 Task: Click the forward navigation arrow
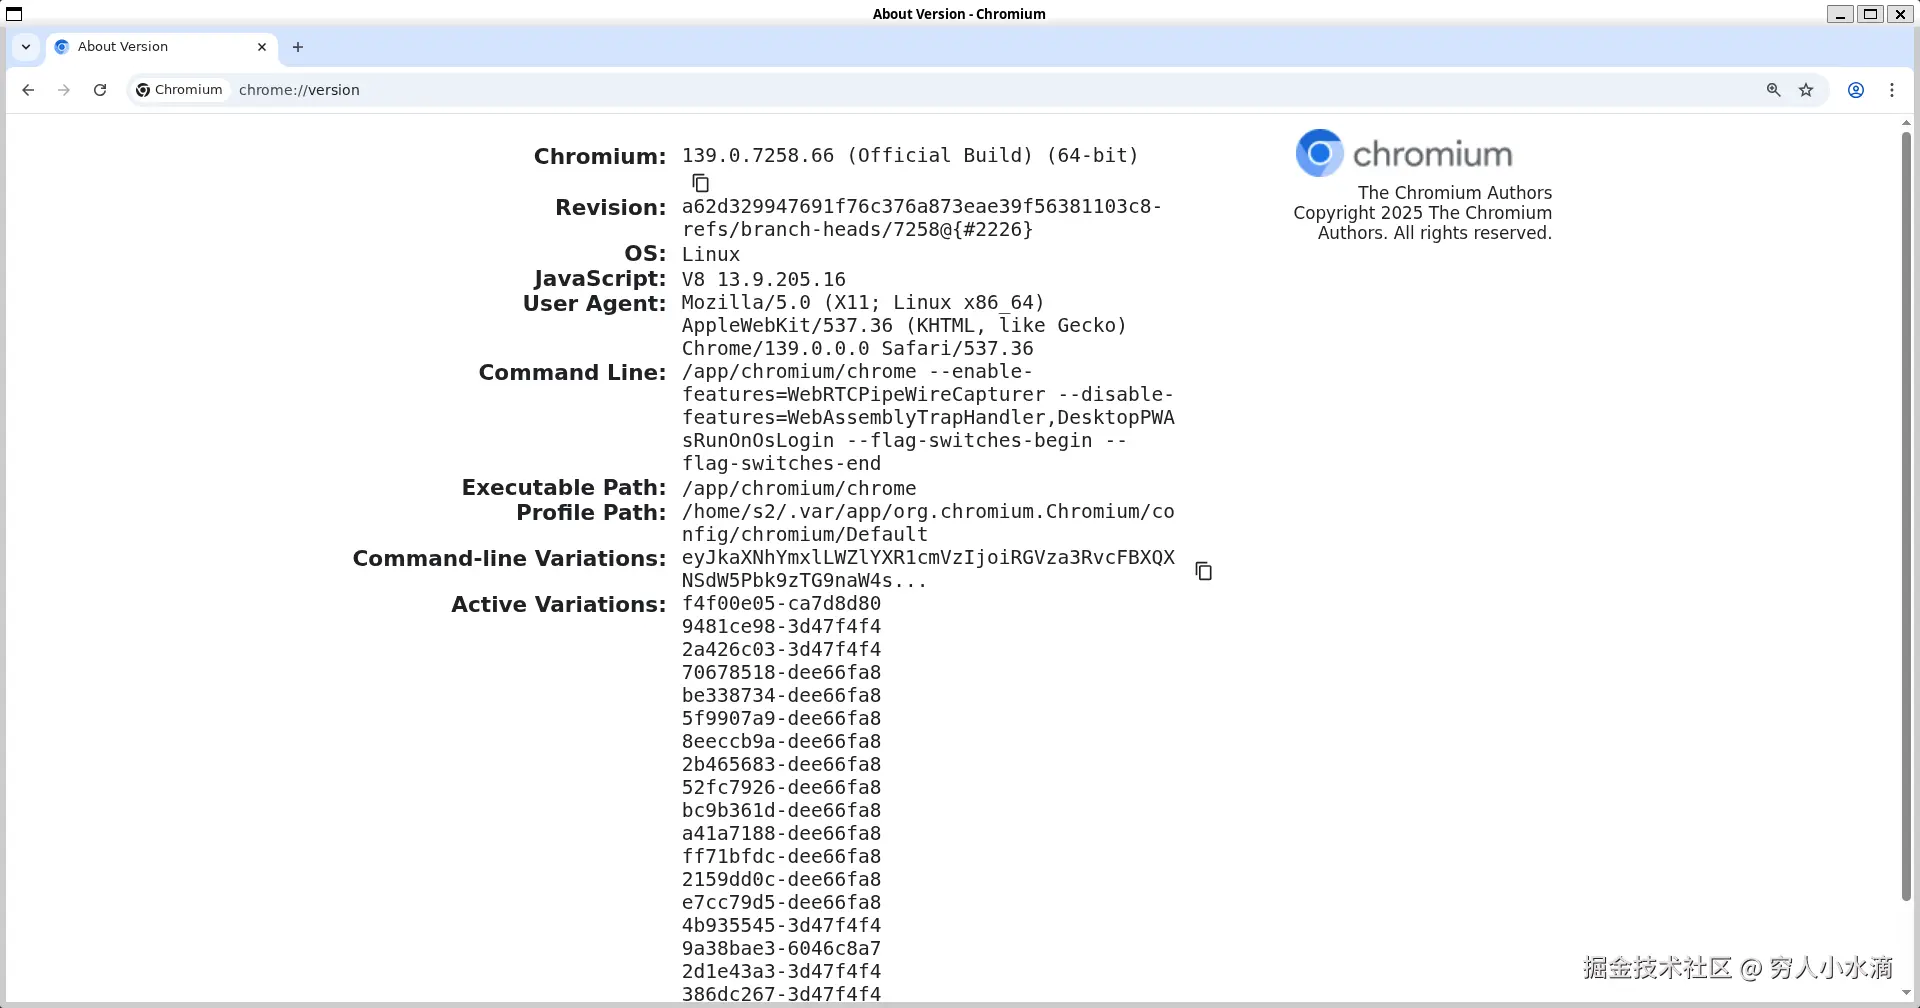tap(63, 90)
